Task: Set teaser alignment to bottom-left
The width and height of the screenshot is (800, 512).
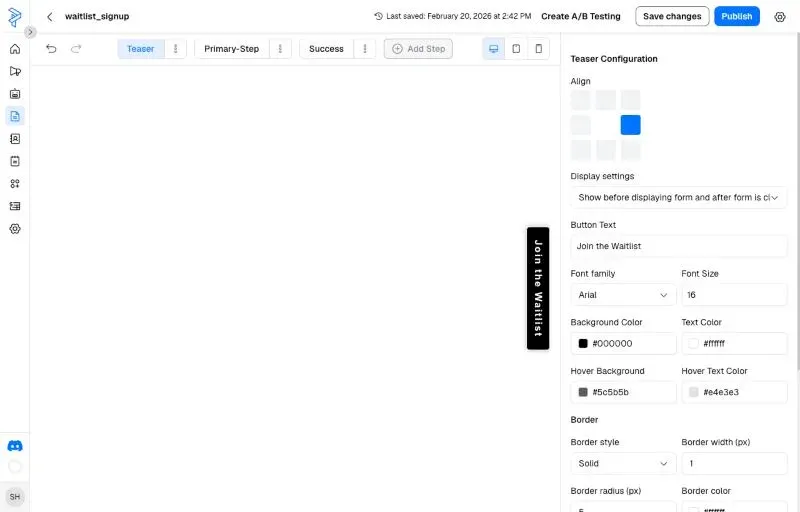Action: [x=581, y=150]
